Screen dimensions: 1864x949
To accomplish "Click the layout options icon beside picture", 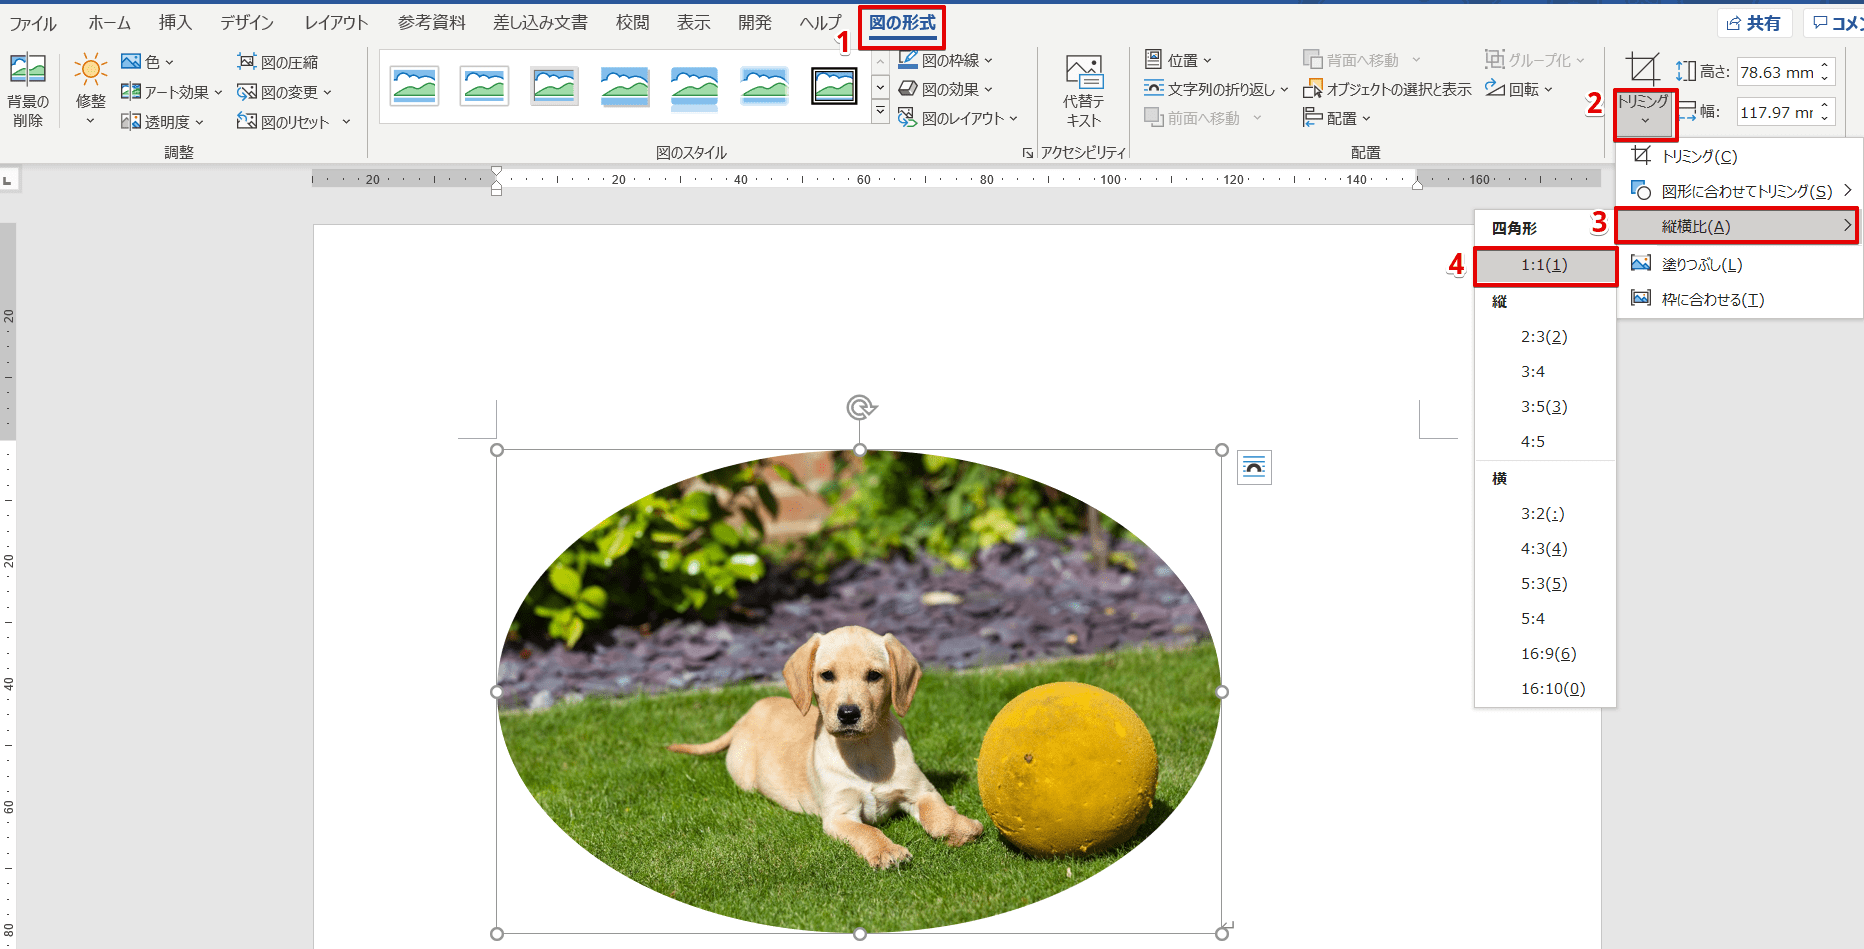I will [1254, 467].
